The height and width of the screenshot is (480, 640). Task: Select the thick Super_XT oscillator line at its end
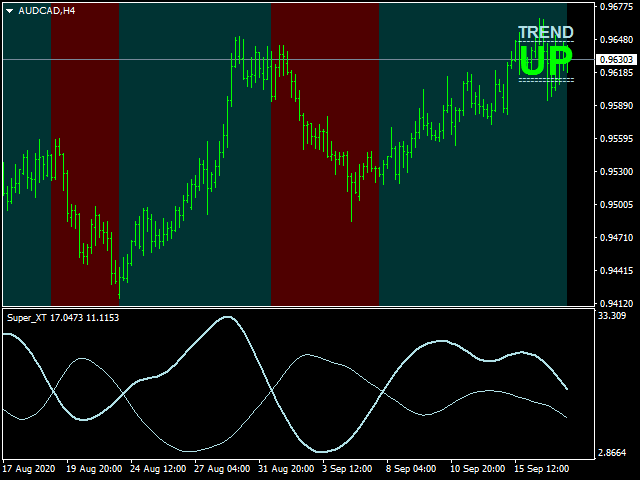[x=566, y=388]
